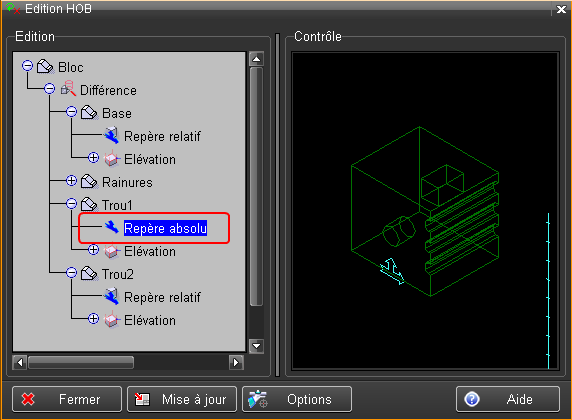Collapse the Différence node
Screen dimensions: 572x420
coord(50,89)
